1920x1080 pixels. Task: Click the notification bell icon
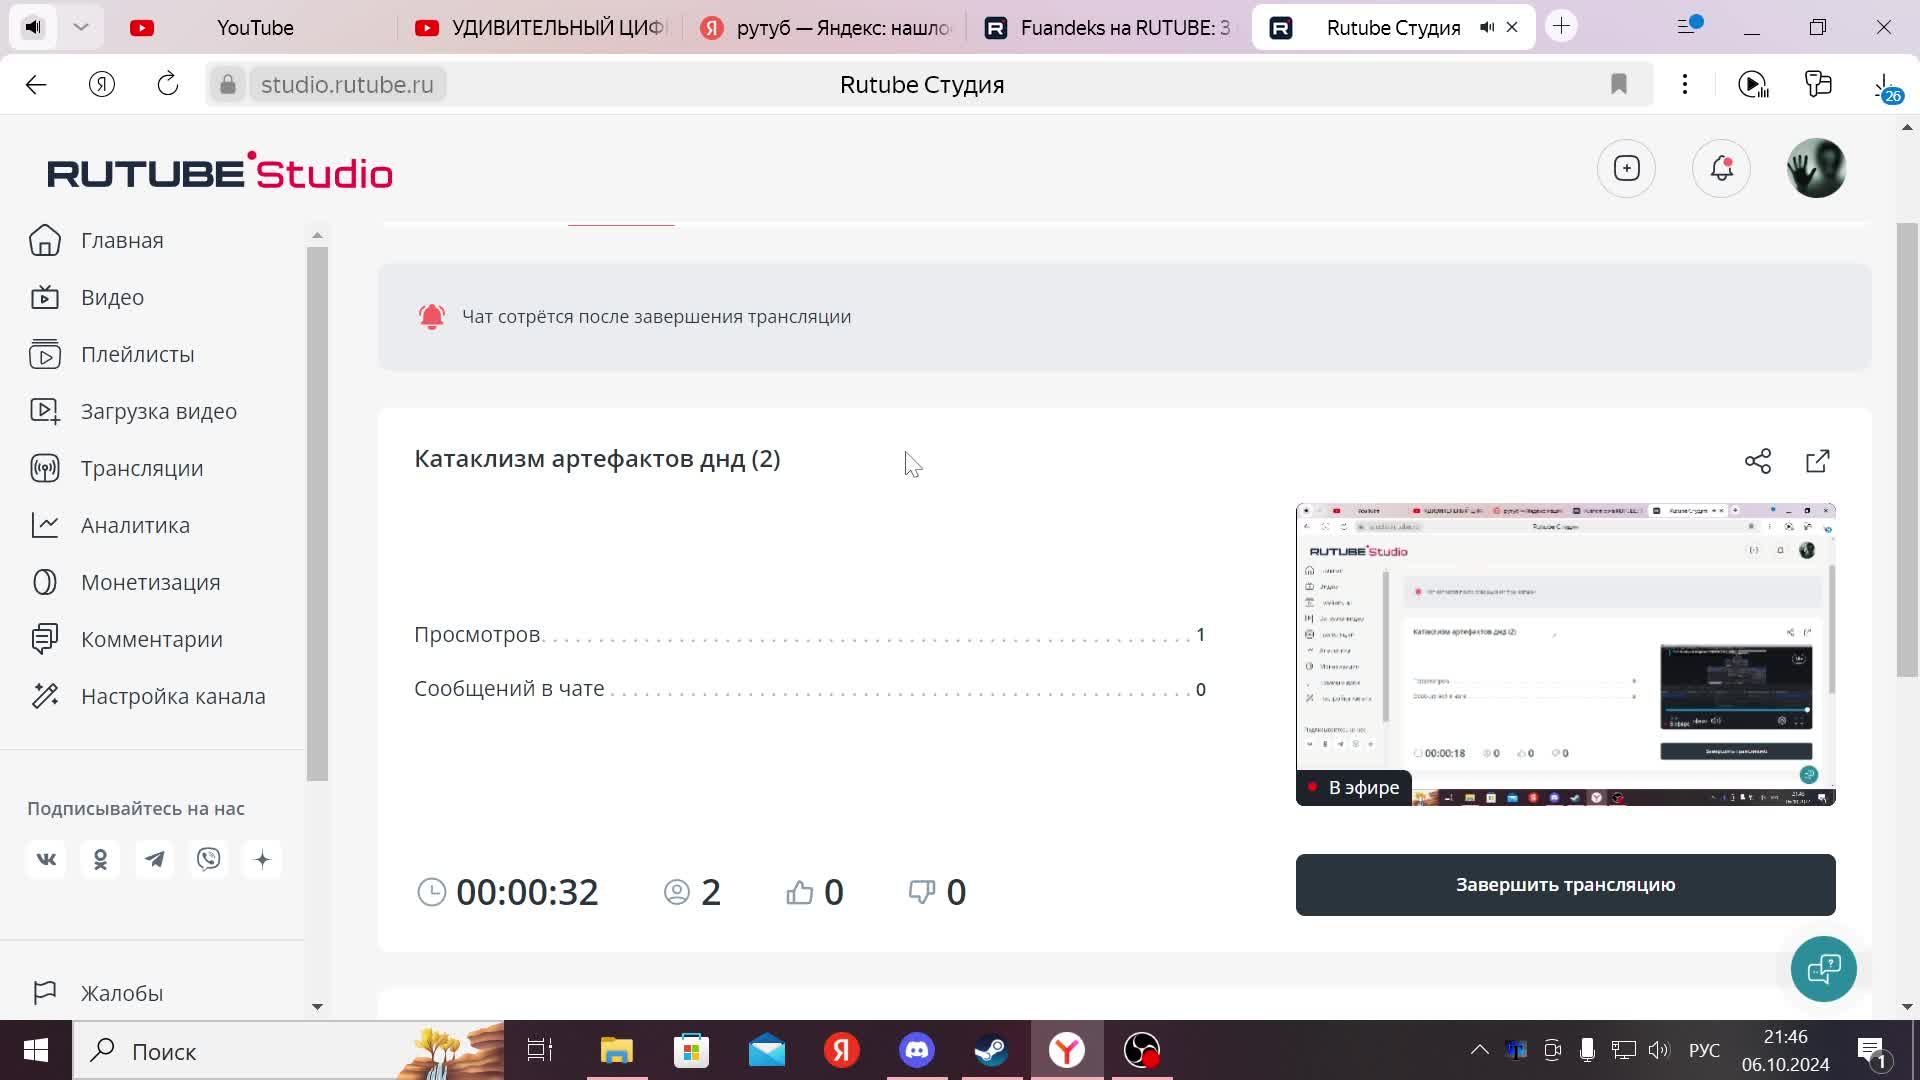point(1722,167)
